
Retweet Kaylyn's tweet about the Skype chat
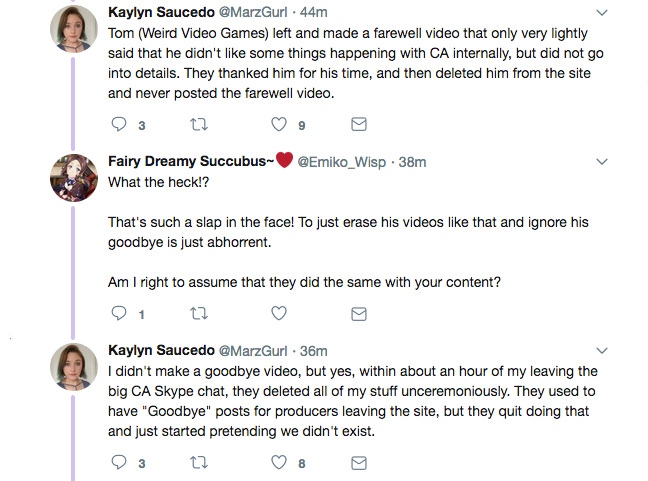click(198, 463)
